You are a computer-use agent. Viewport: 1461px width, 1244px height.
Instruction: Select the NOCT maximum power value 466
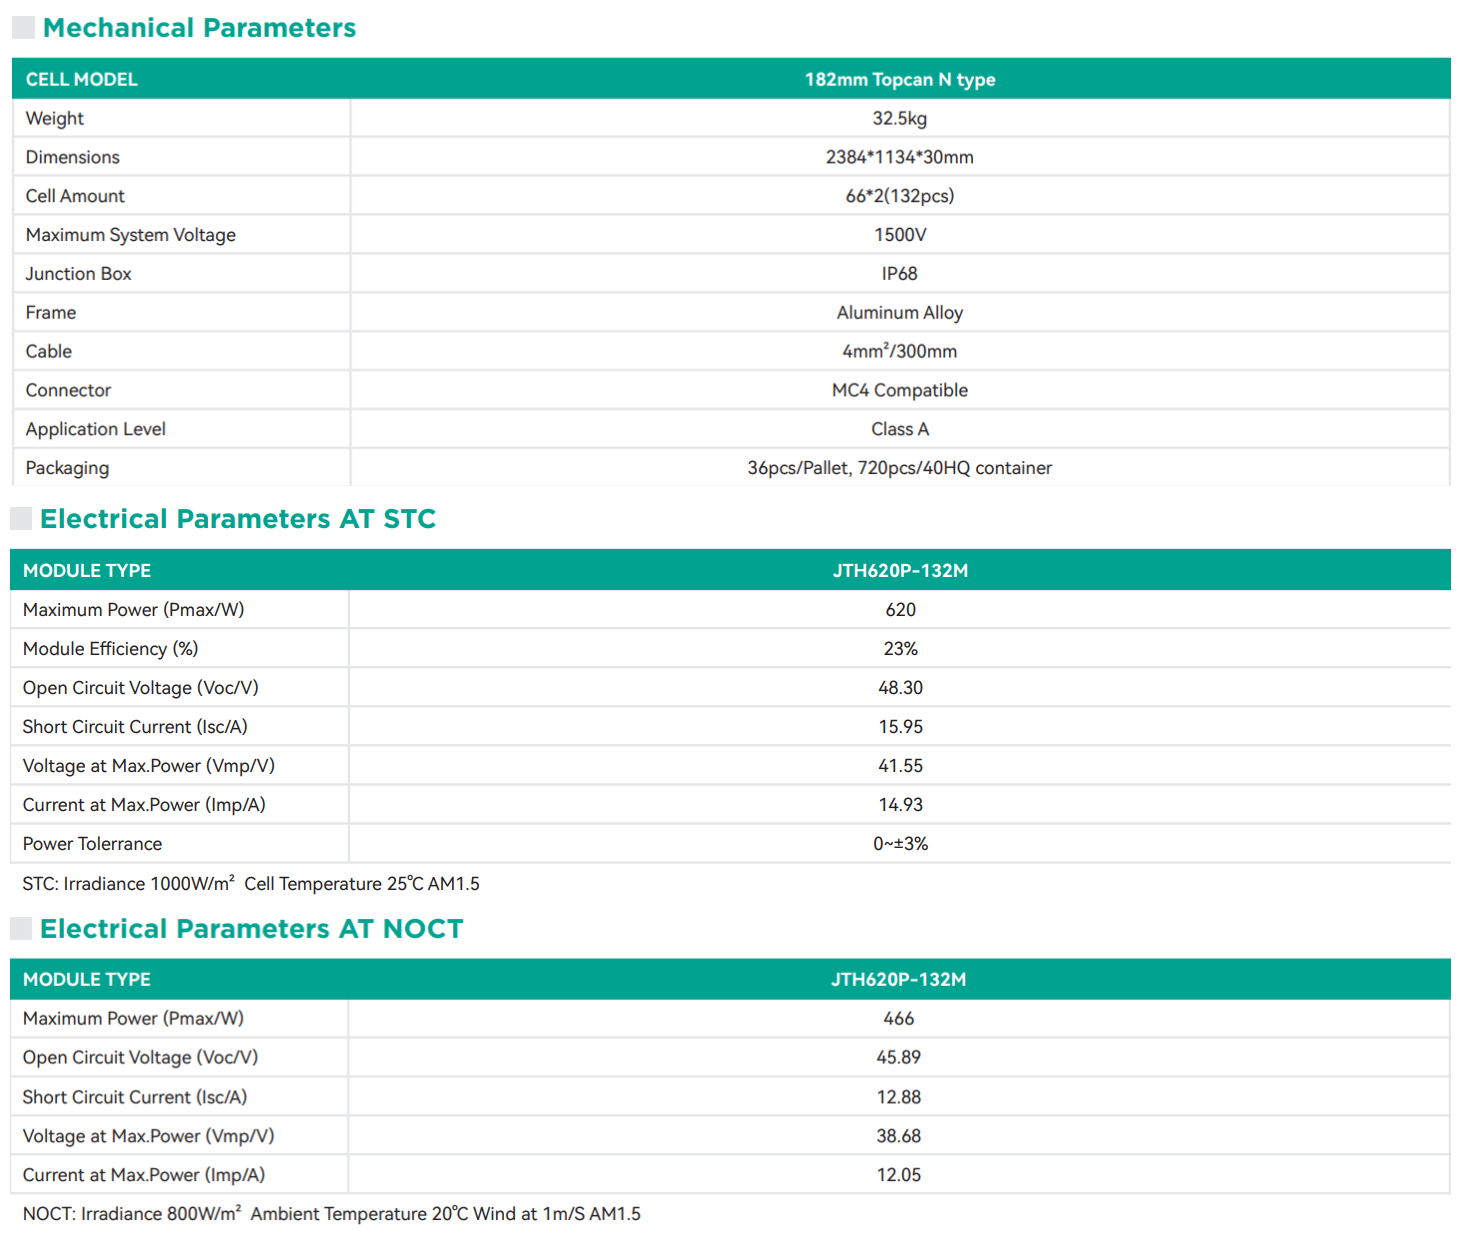point(898,1019)
